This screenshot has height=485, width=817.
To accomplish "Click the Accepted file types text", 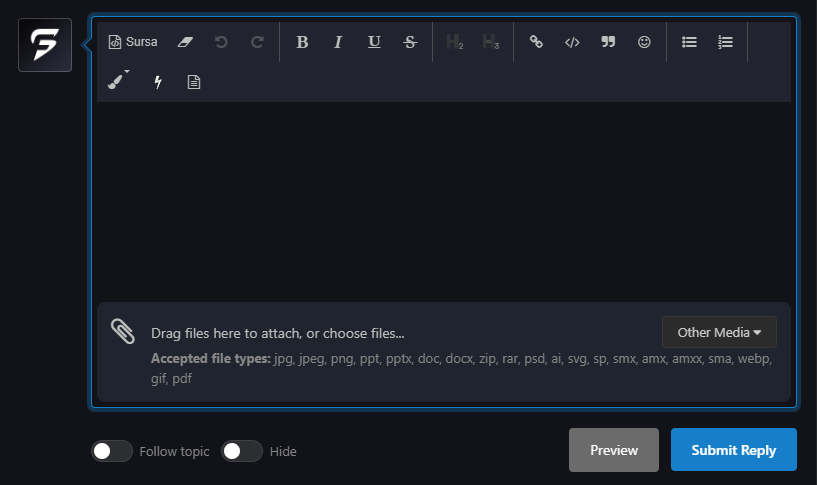I will tap(211, 358).
